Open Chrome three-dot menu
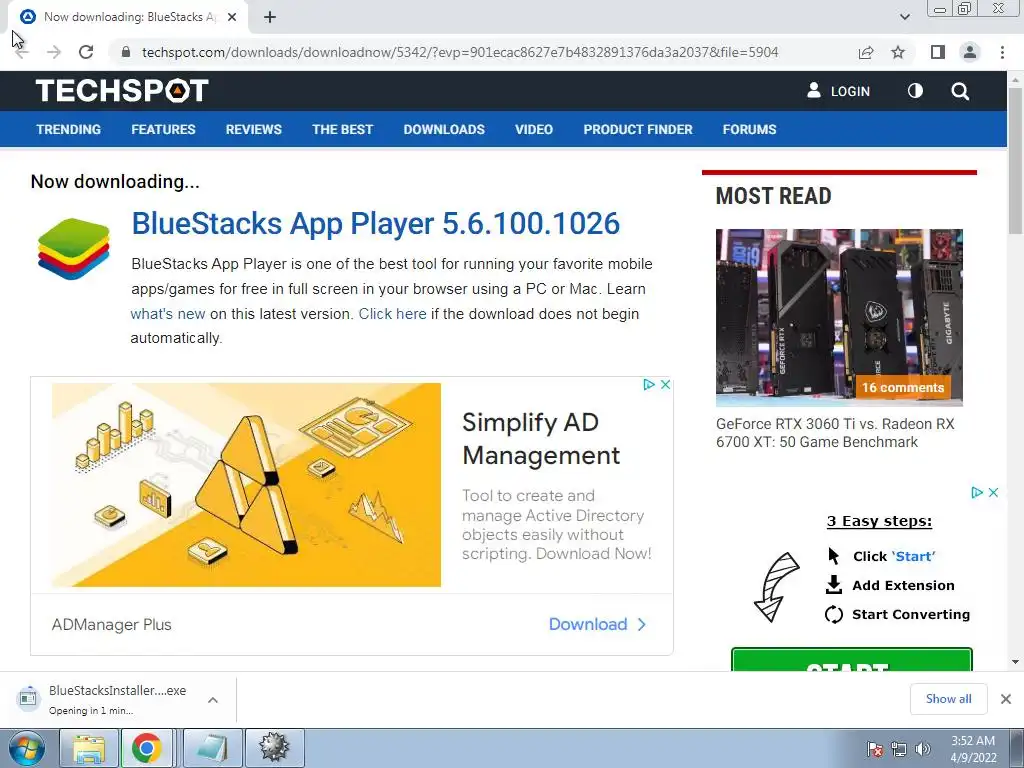The width and height of the screenshot is (1024, 768). 1002,52
